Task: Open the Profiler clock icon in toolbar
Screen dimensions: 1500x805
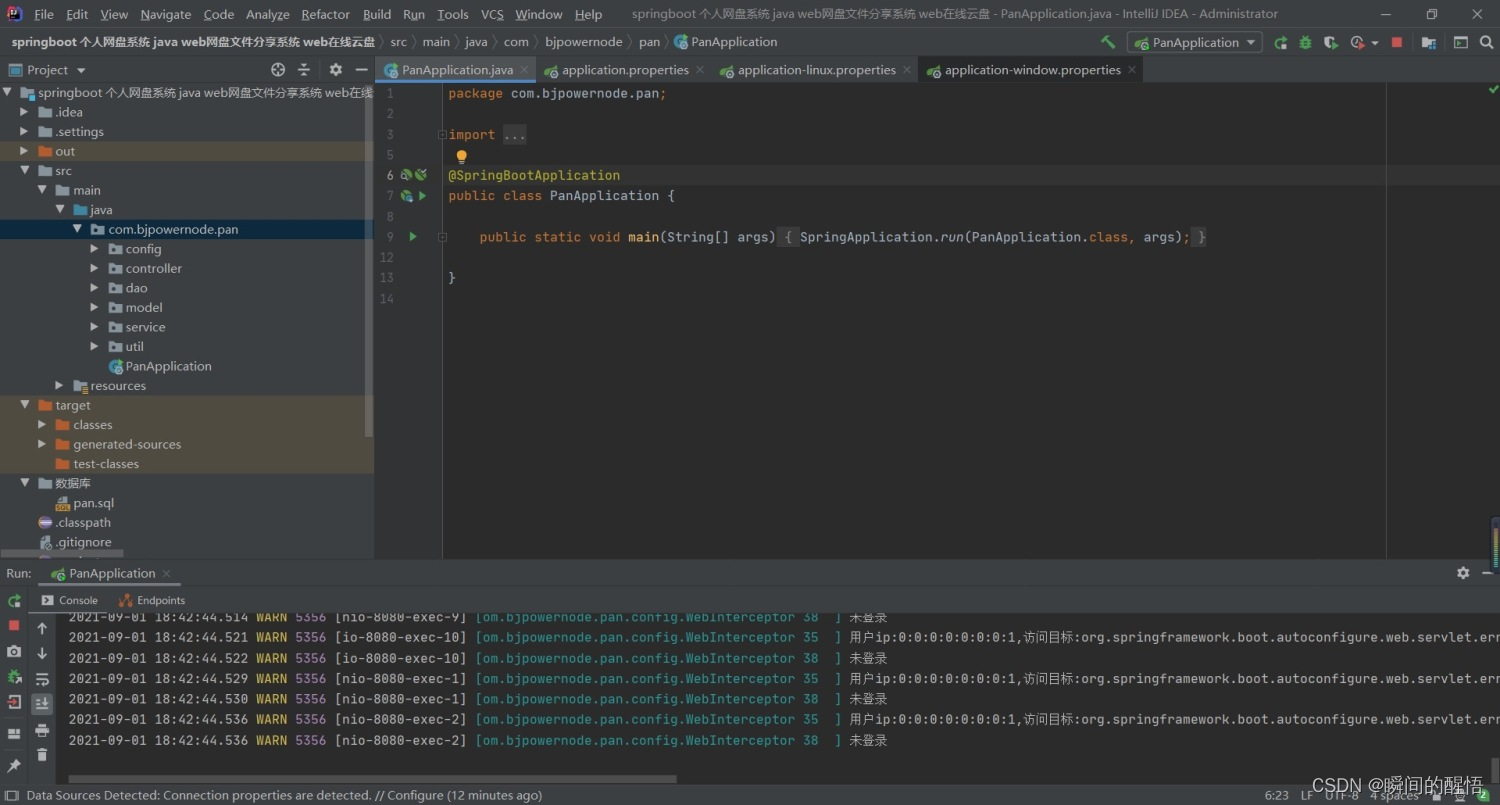Action: [x=1357, y=42]
